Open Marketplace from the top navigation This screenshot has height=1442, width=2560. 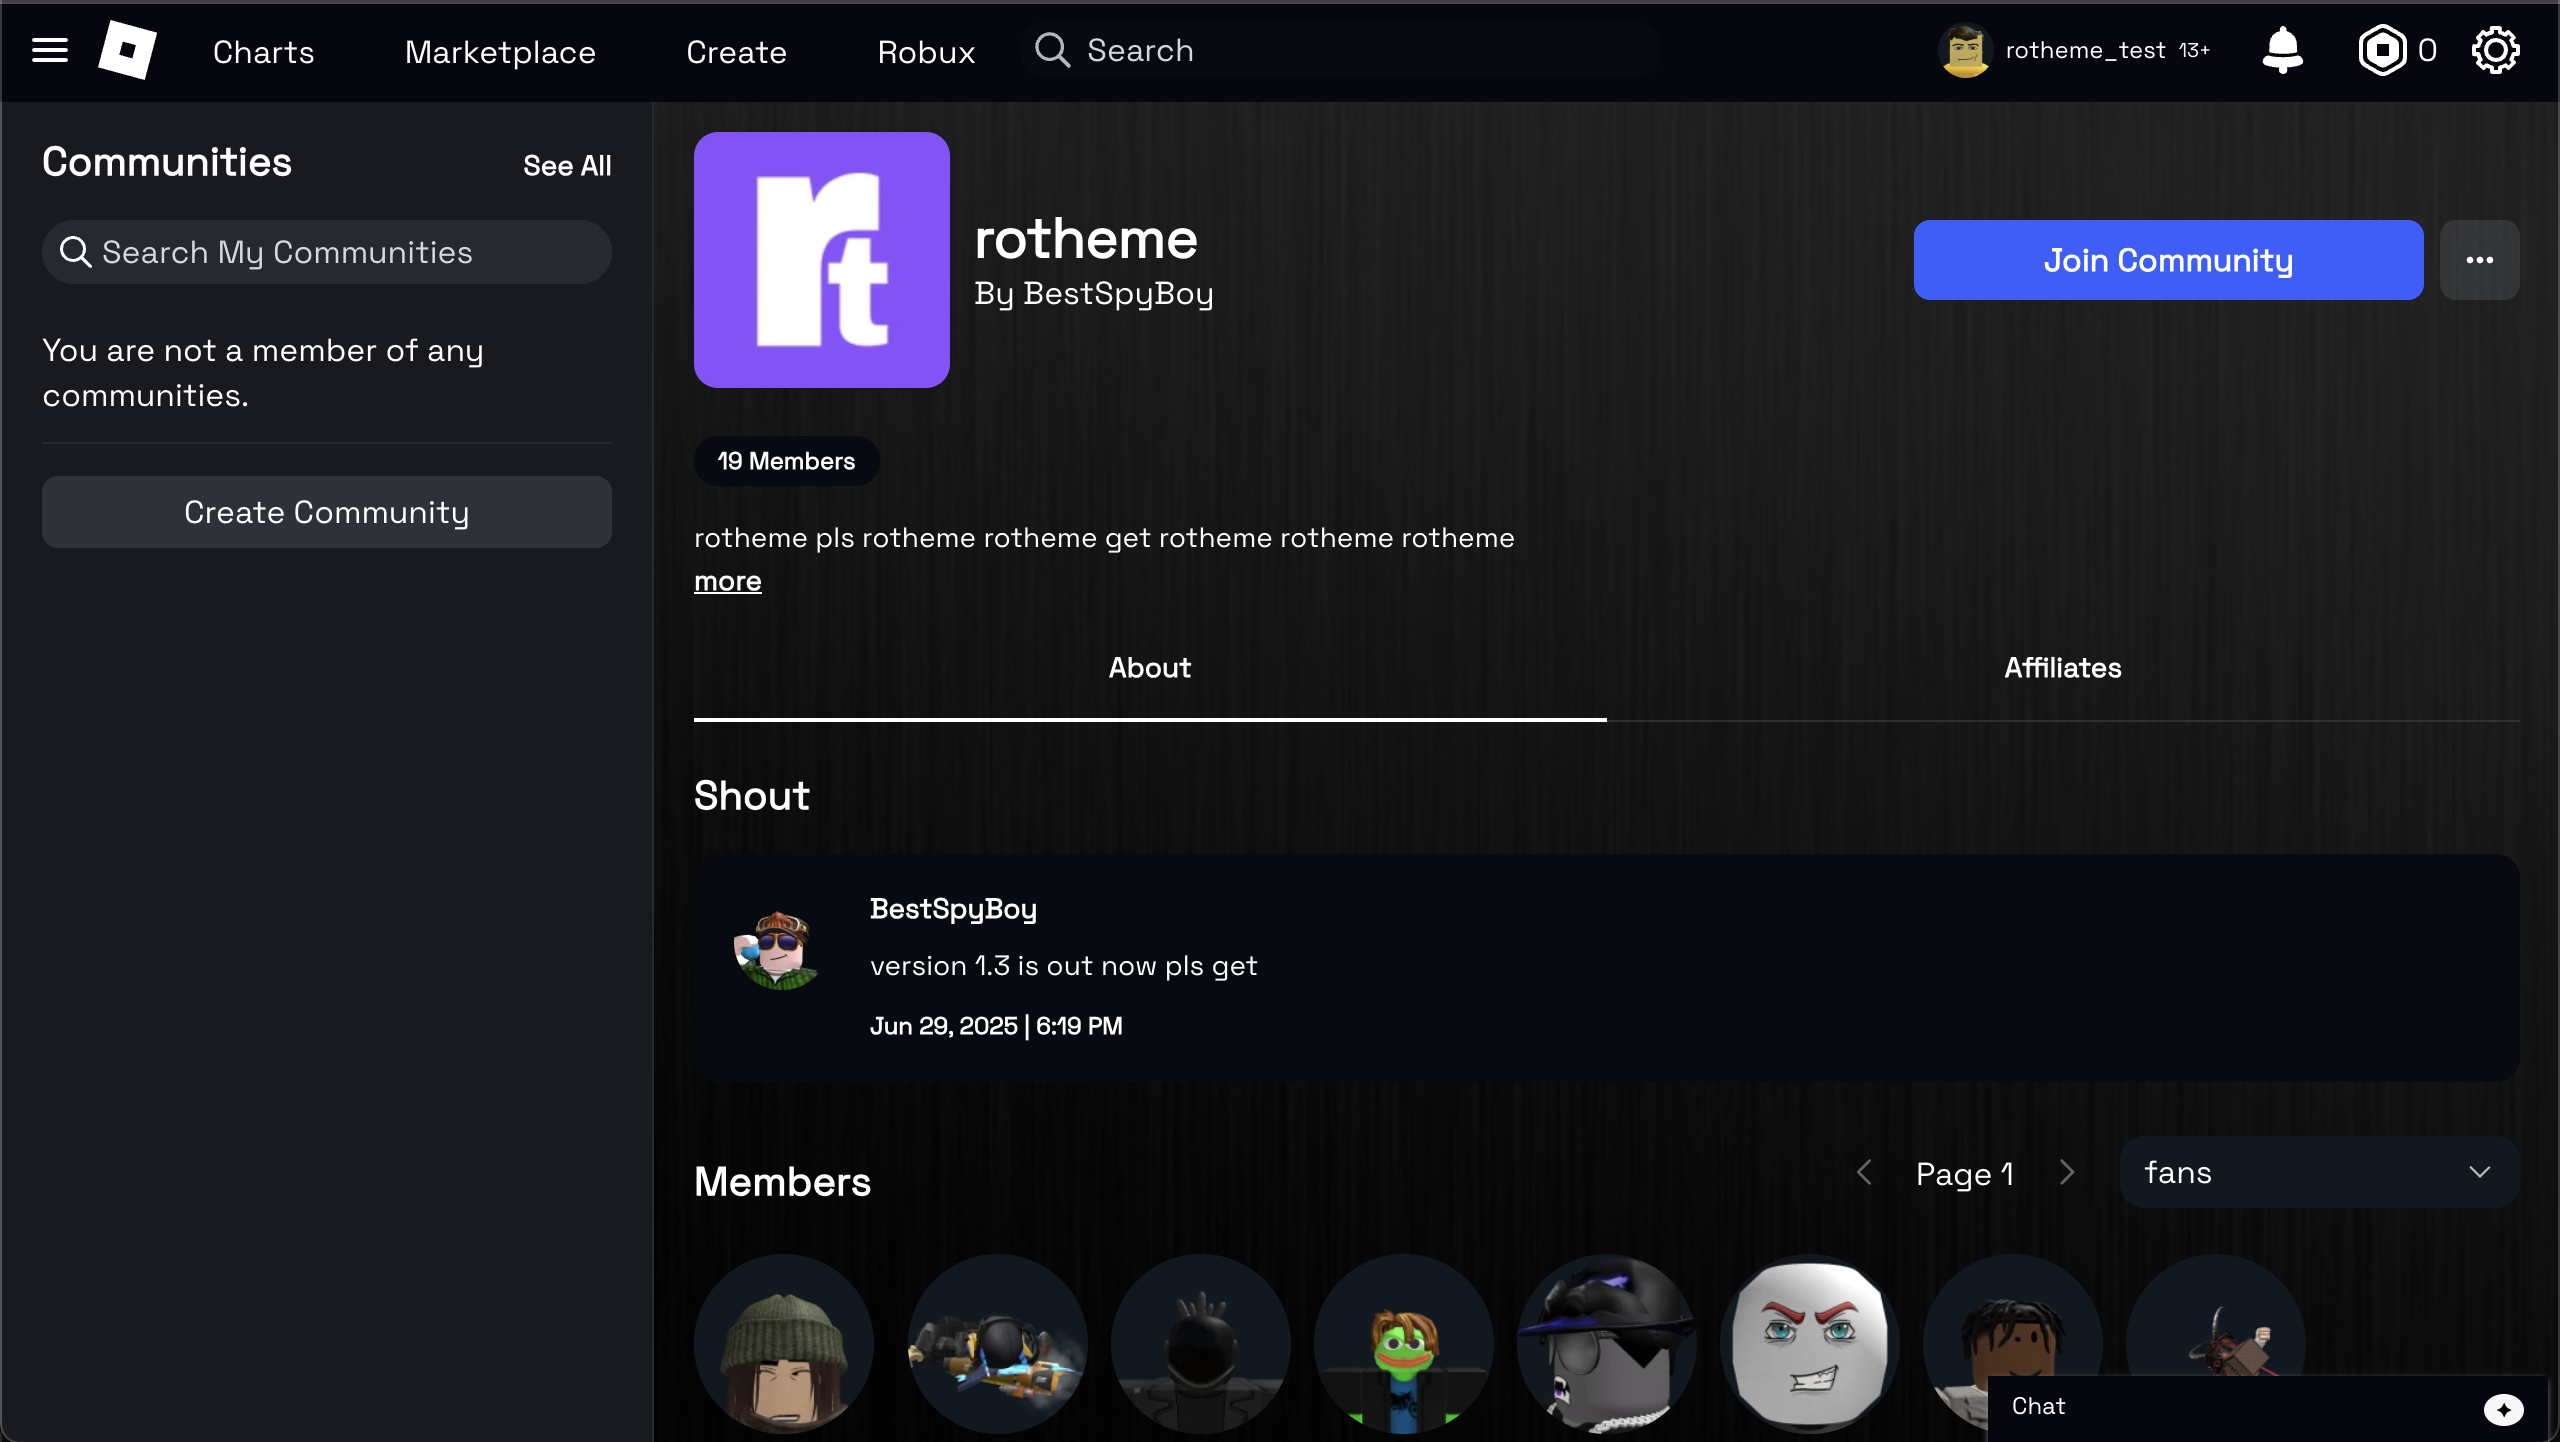coord(500,52)
